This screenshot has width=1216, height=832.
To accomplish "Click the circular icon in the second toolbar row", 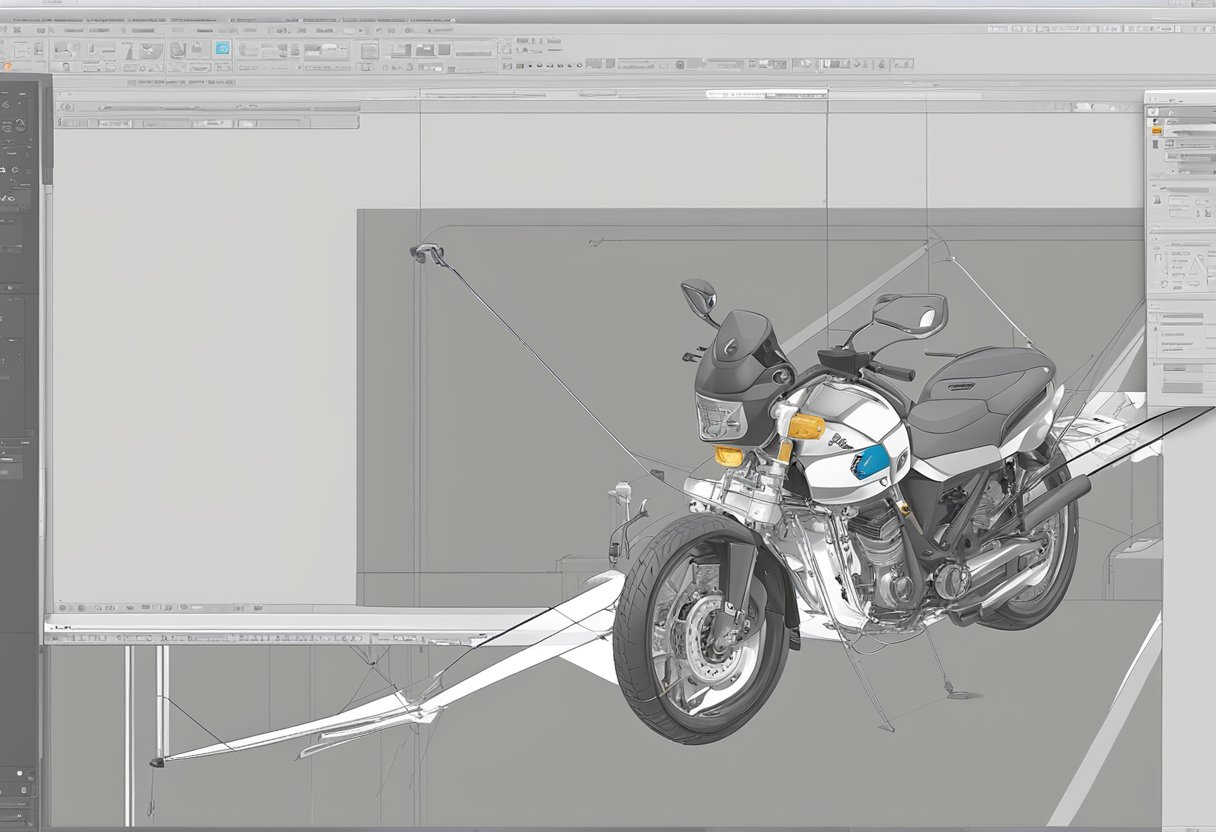I will coord(680,65).
